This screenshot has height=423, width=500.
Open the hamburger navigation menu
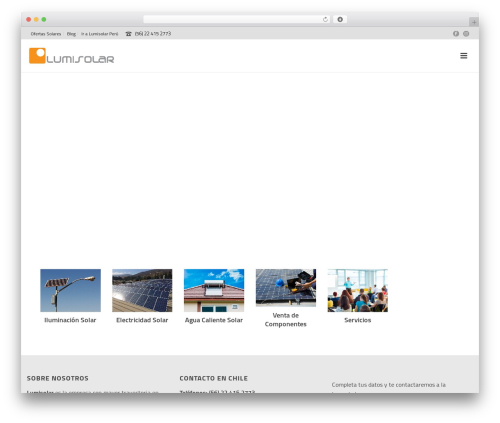click(463, 56)
